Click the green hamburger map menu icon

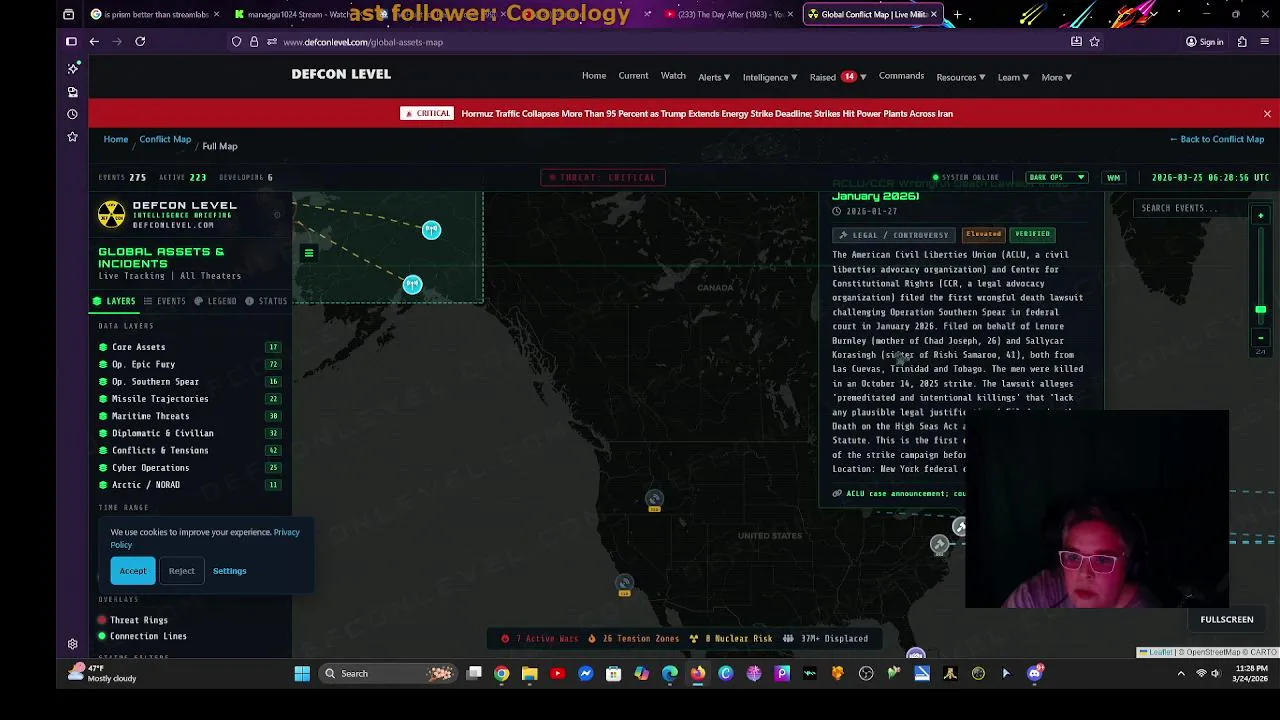point(309,253)
